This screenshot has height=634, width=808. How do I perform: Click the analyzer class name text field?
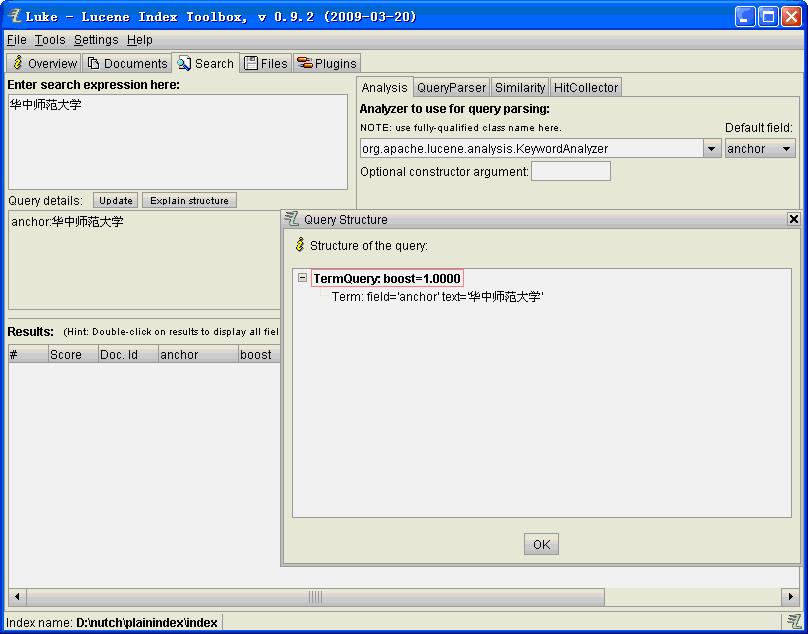[531, 149]
